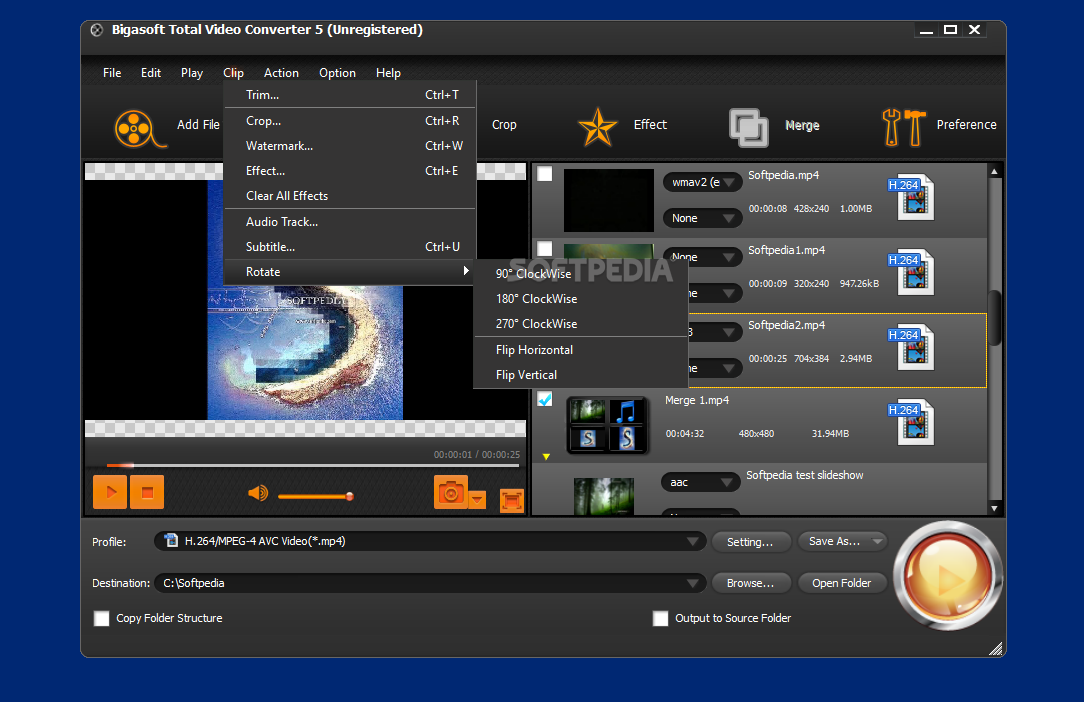Click the Setting... button
1084x702 pixels.
pos(750,542)
